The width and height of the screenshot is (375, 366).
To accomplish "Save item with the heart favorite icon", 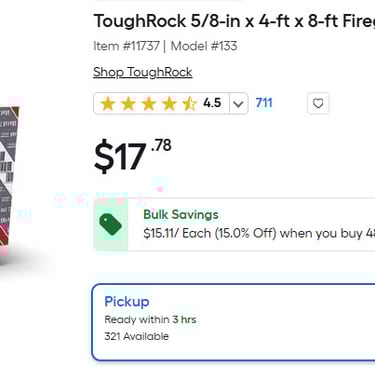I will [x=318, y=103].
